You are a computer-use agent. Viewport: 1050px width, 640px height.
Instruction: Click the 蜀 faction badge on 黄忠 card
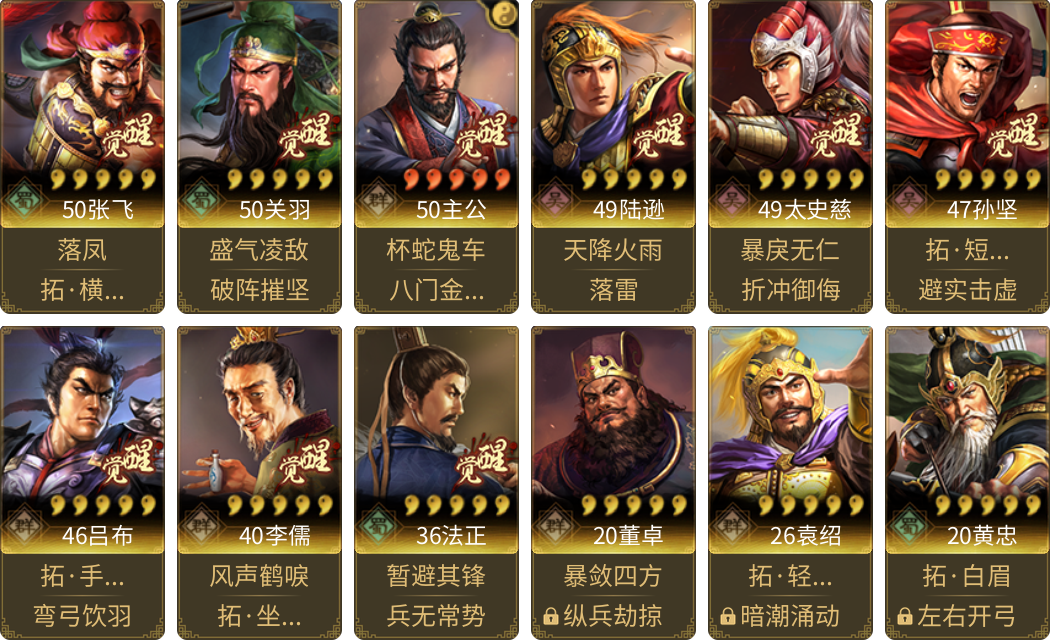tap(909, 526)
